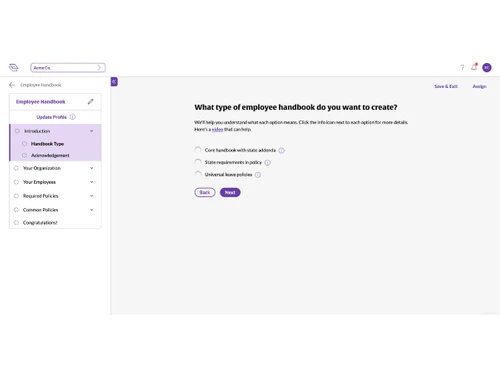Click status circle beside Handbook Type

tap(24, 144)
